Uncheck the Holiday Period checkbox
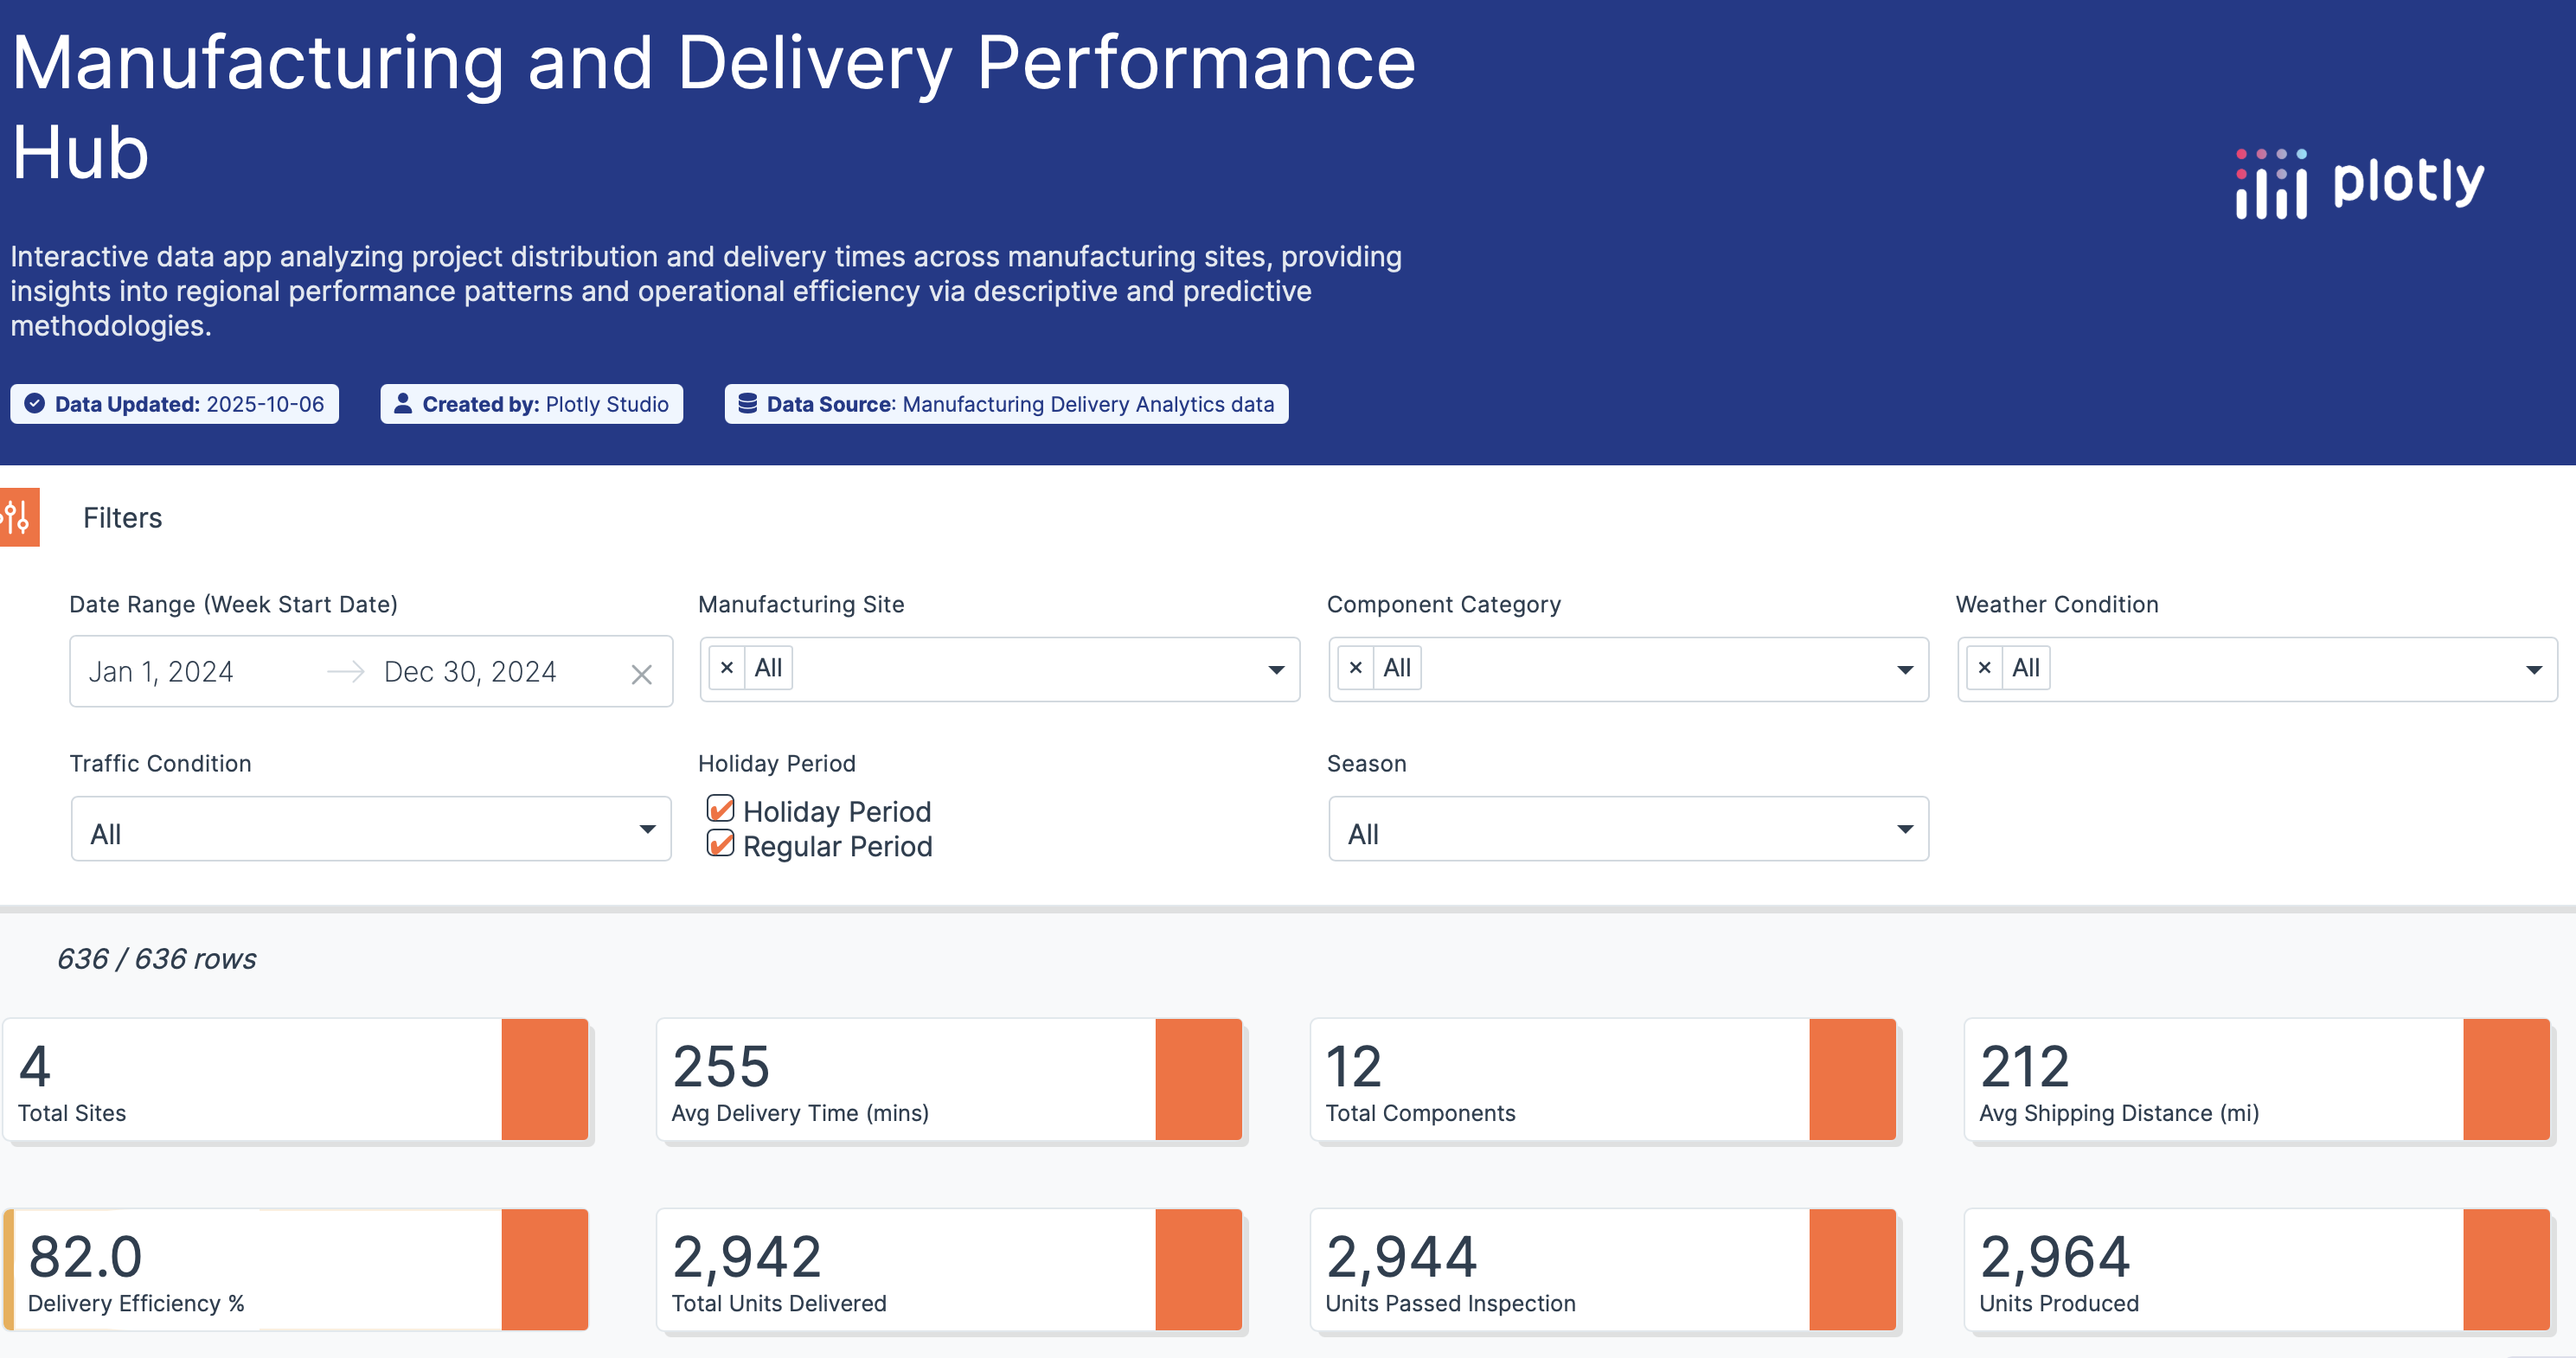The width and height of the screenshot is (2576, 1358). pos(720,808)
